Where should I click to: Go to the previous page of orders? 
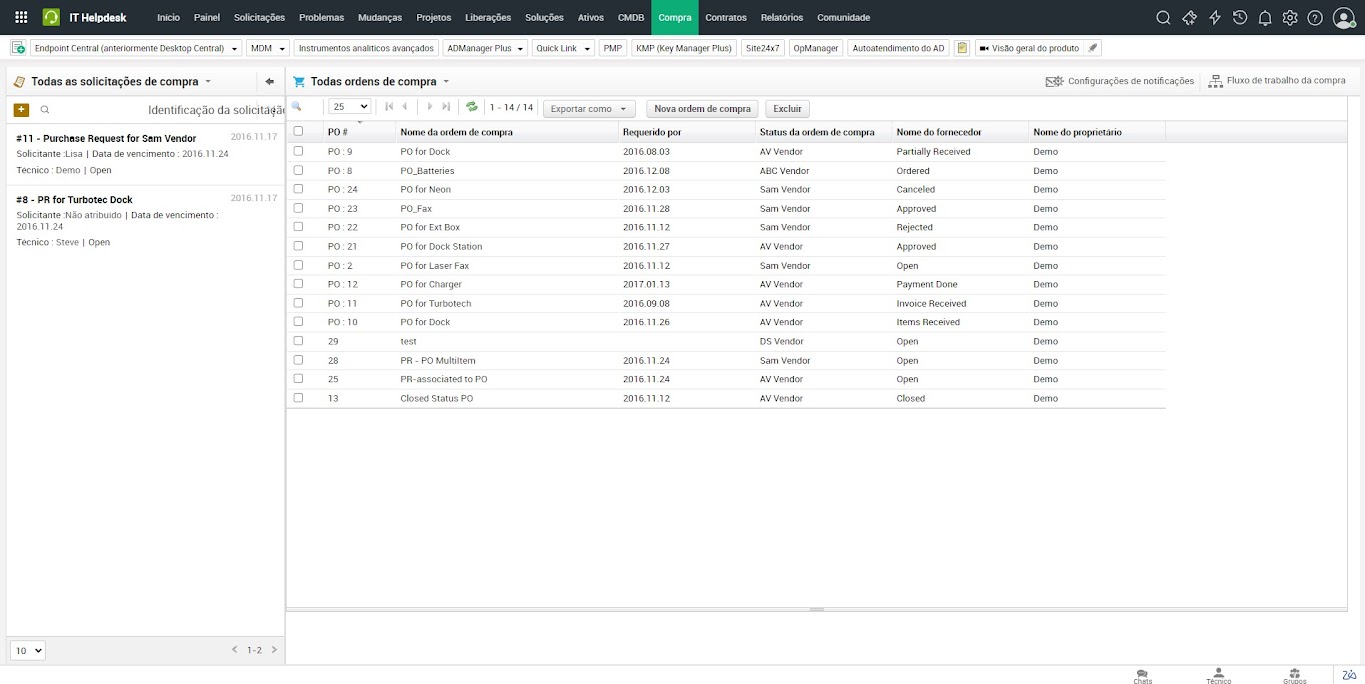[404, 107]
